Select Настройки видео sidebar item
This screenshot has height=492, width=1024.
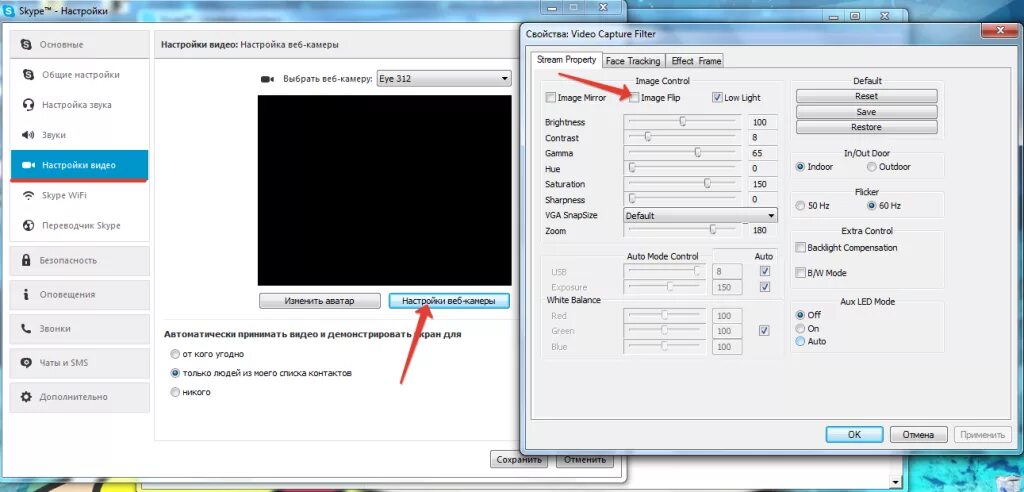[80, 165]
